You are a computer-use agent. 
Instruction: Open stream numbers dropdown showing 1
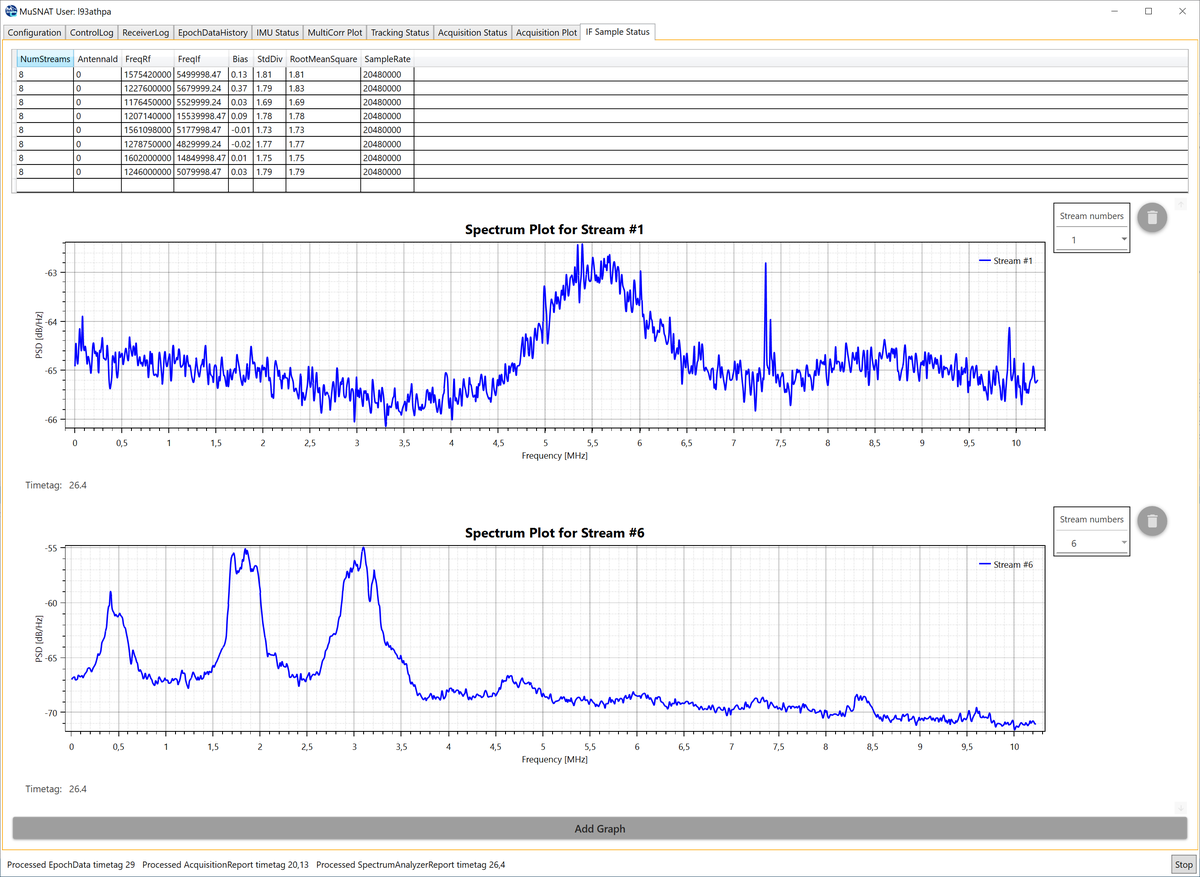pyautogui.click(x=1092, y=240)
